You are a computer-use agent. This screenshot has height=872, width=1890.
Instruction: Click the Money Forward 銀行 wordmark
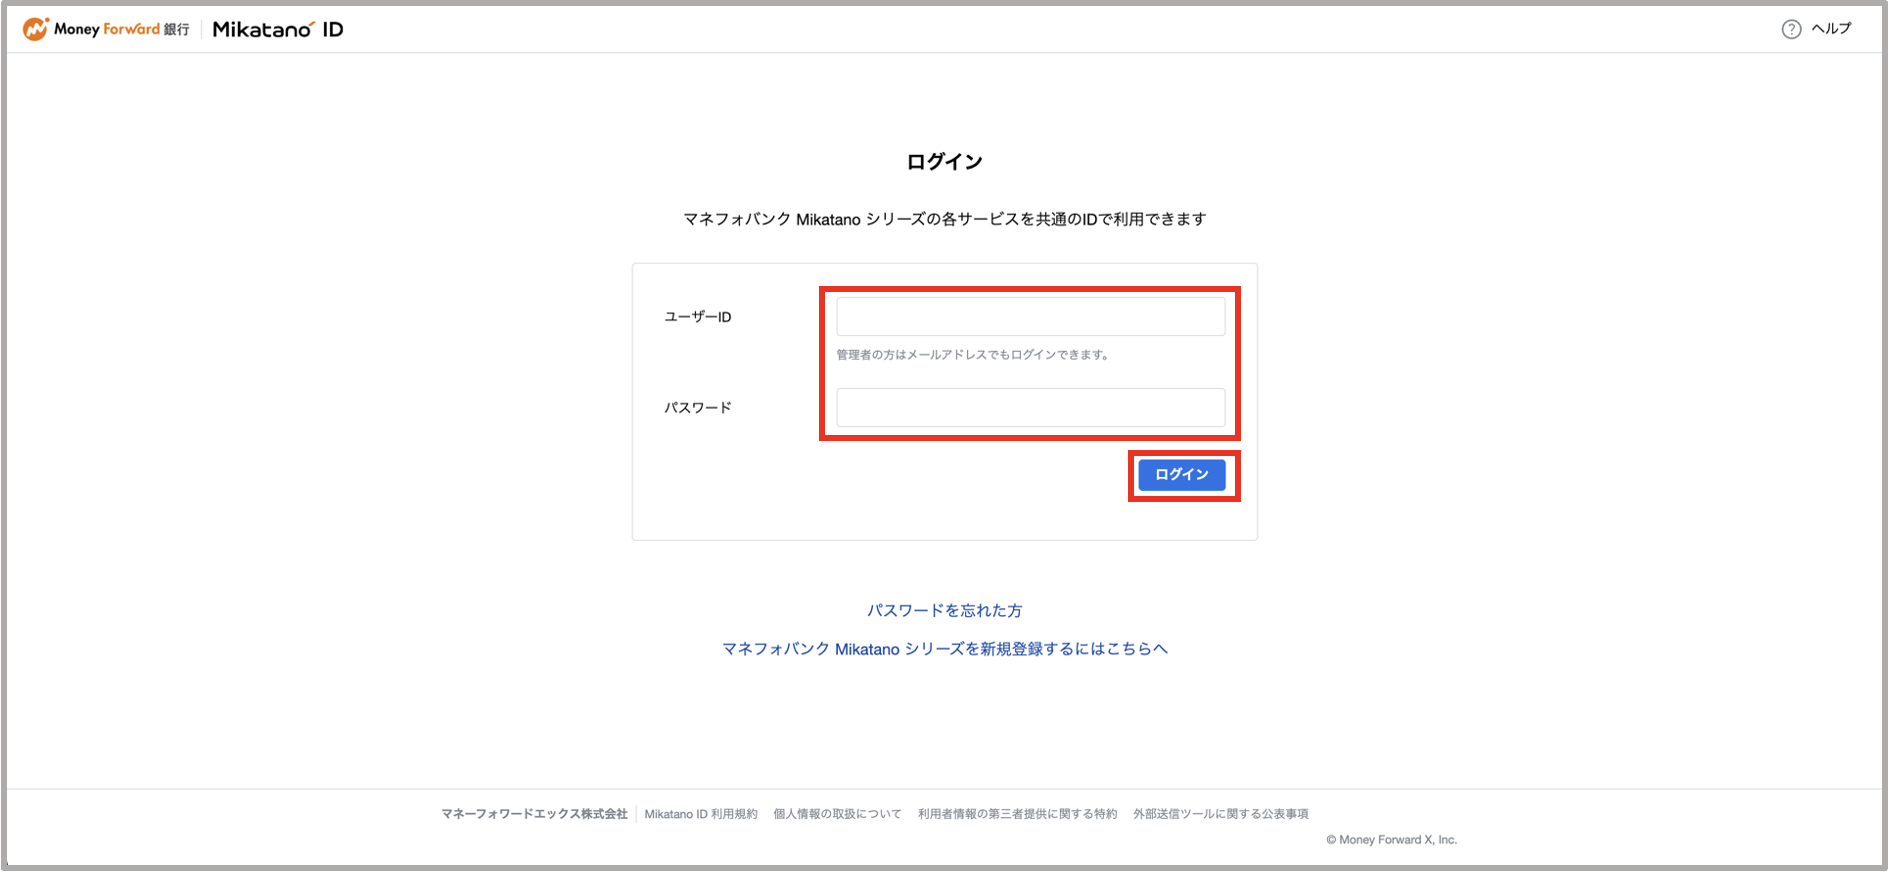coord(121,29)
